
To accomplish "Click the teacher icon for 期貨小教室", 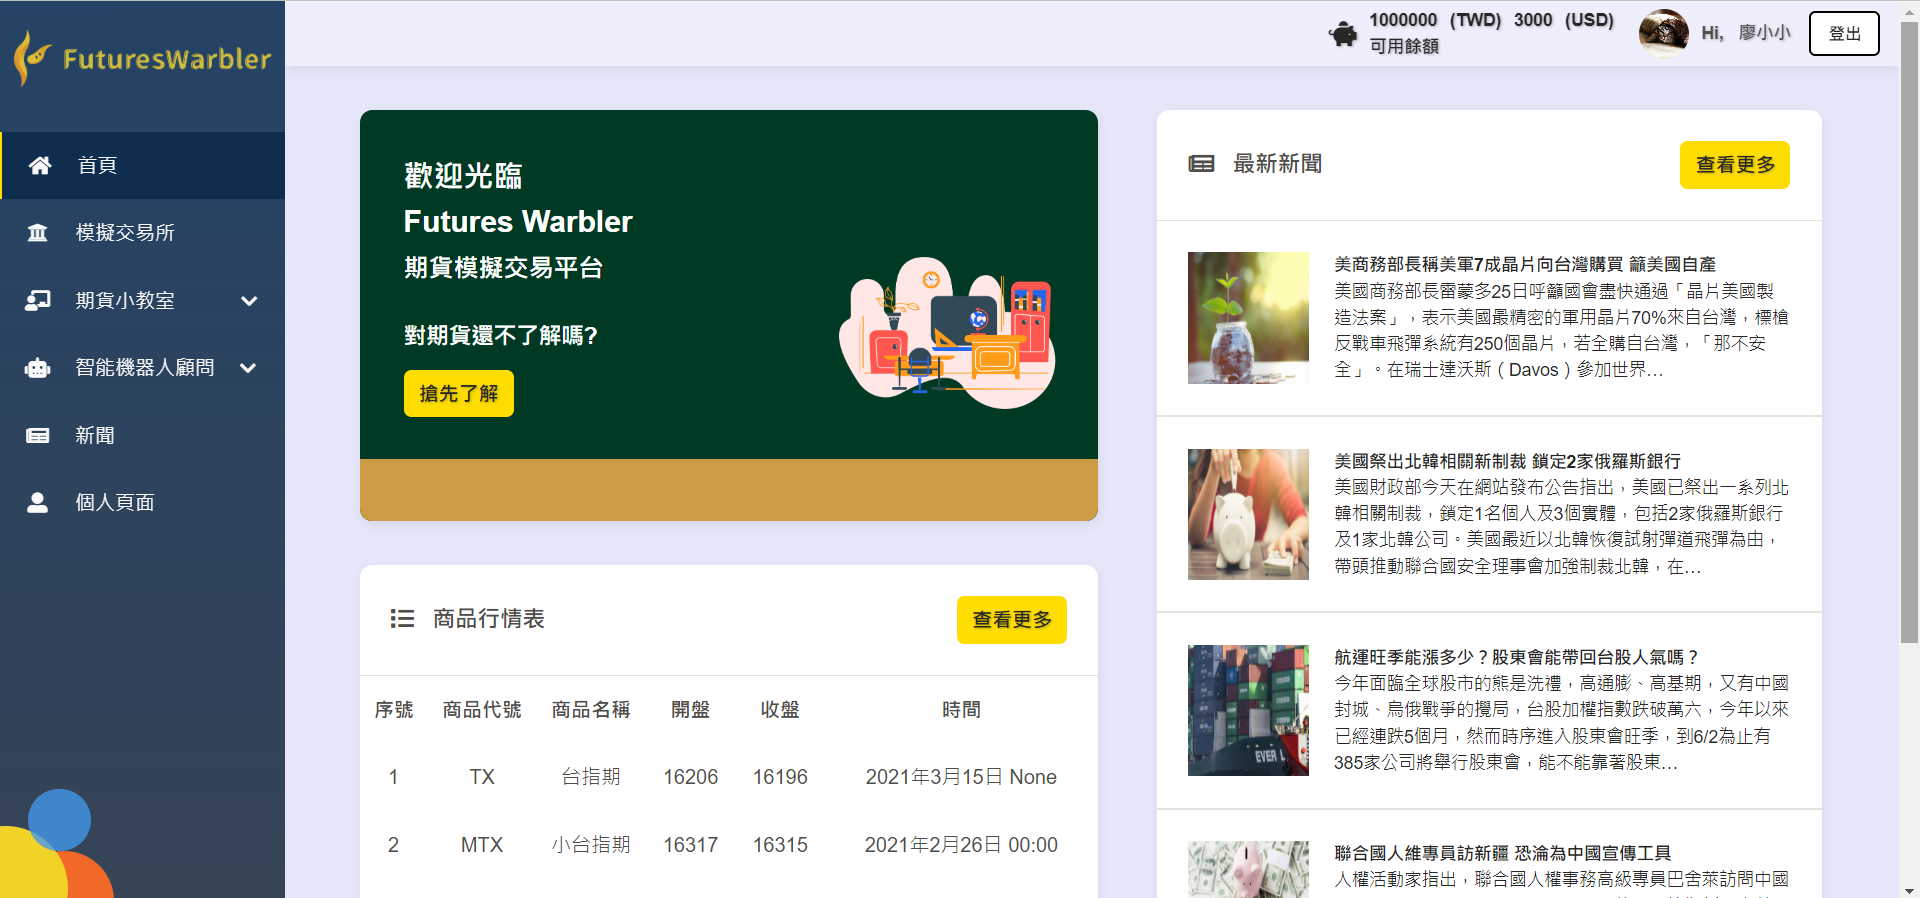I will click(38, 300).
